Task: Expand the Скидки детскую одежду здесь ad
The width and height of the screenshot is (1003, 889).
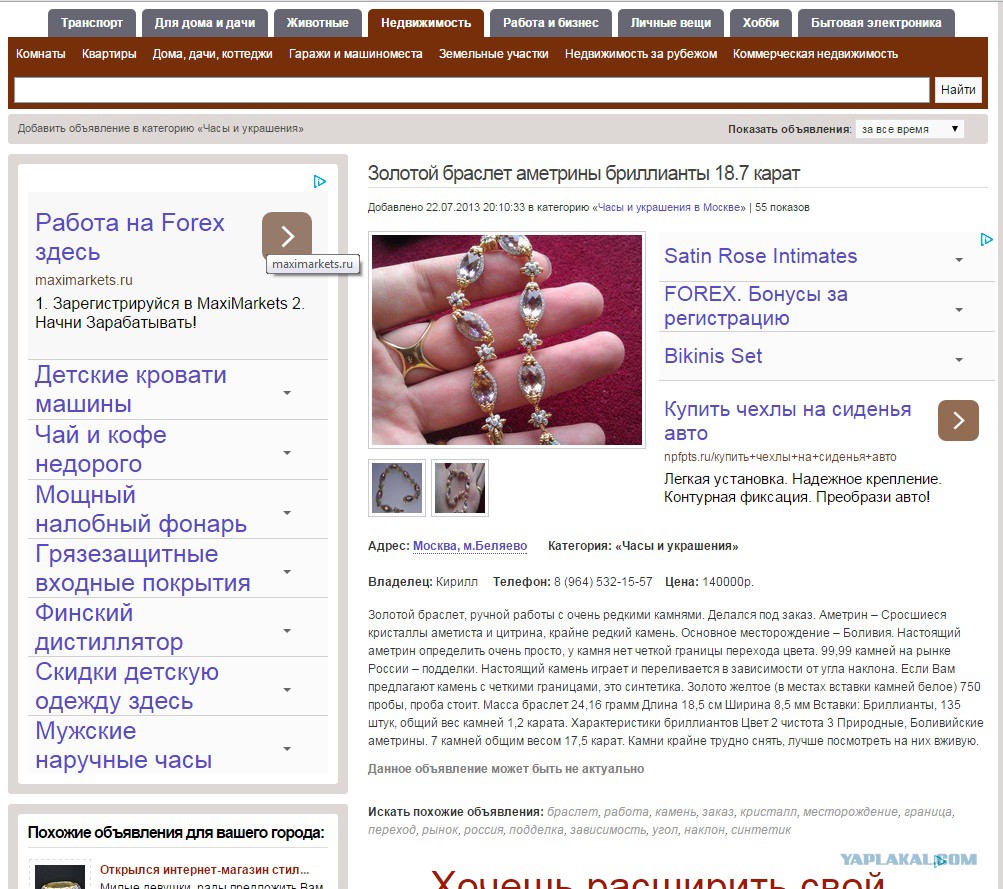Action: [x=287, y=689]
